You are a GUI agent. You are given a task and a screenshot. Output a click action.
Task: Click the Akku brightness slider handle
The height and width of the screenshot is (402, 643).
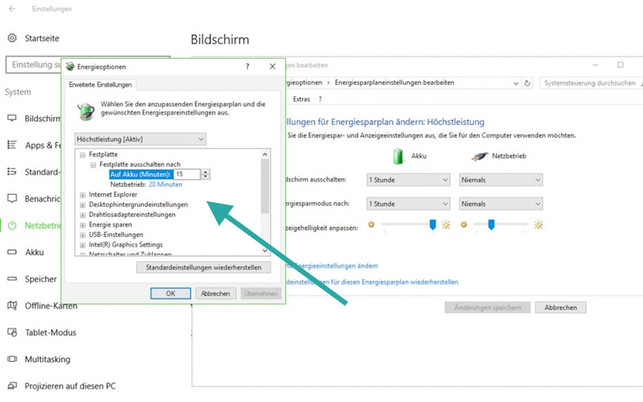coord(433,225)
